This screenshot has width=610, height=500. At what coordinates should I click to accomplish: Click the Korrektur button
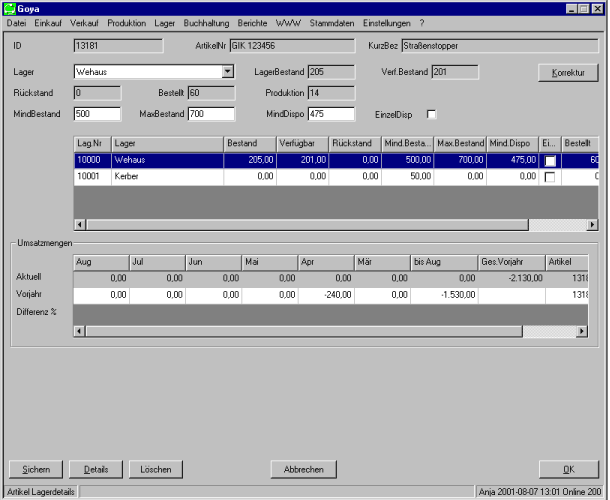tap(568, 73)
